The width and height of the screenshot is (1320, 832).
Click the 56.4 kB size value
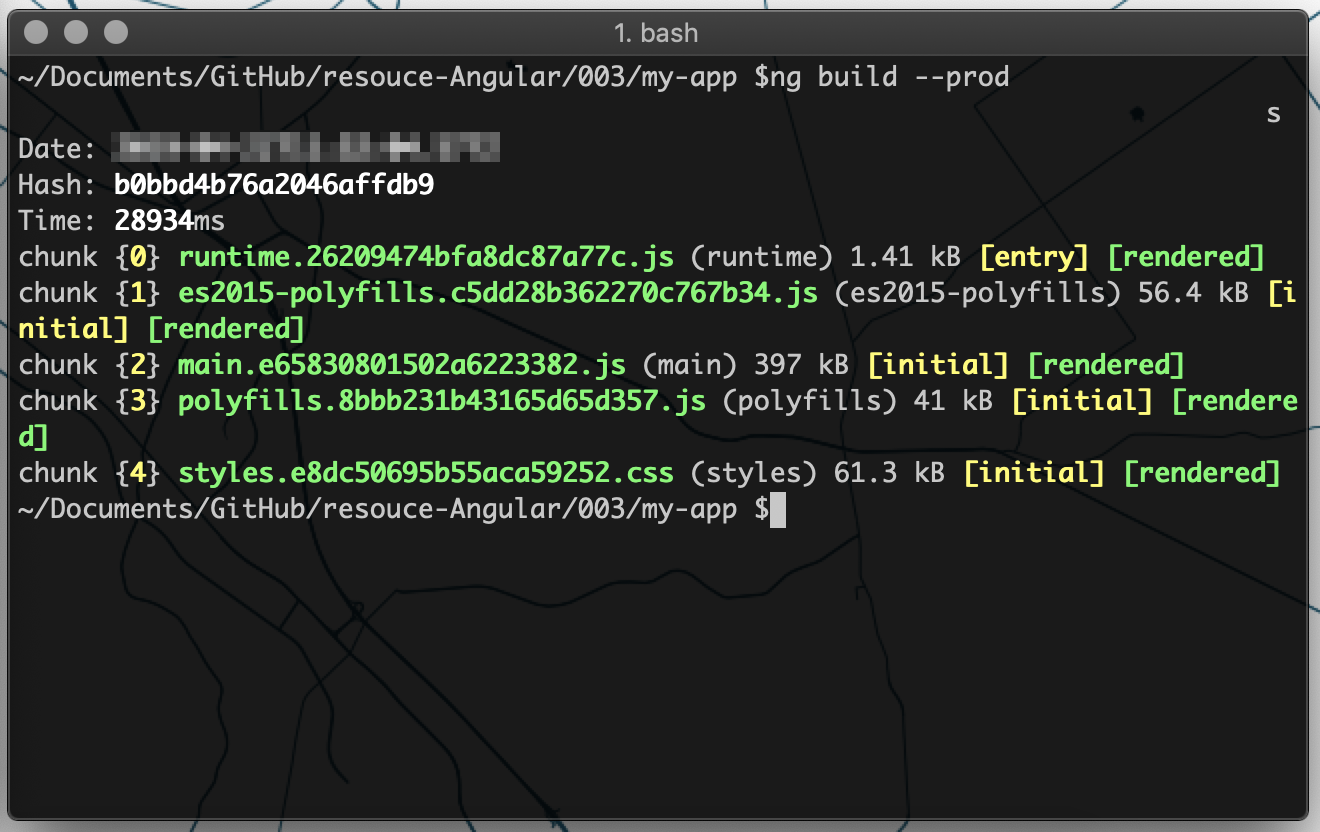(x=1194, y=293)
